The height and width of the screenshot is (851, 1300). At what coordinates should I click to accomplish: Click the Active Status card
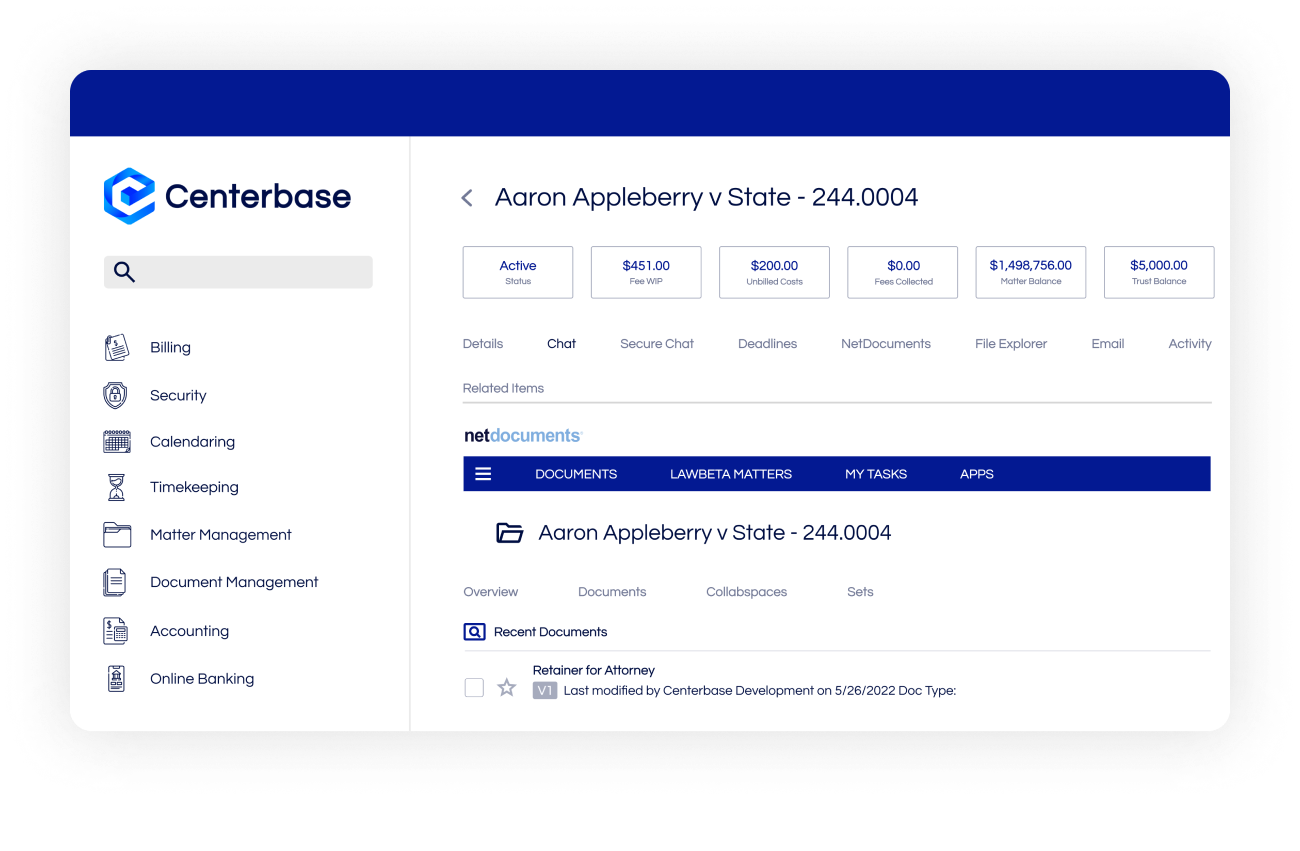point(518,272)
